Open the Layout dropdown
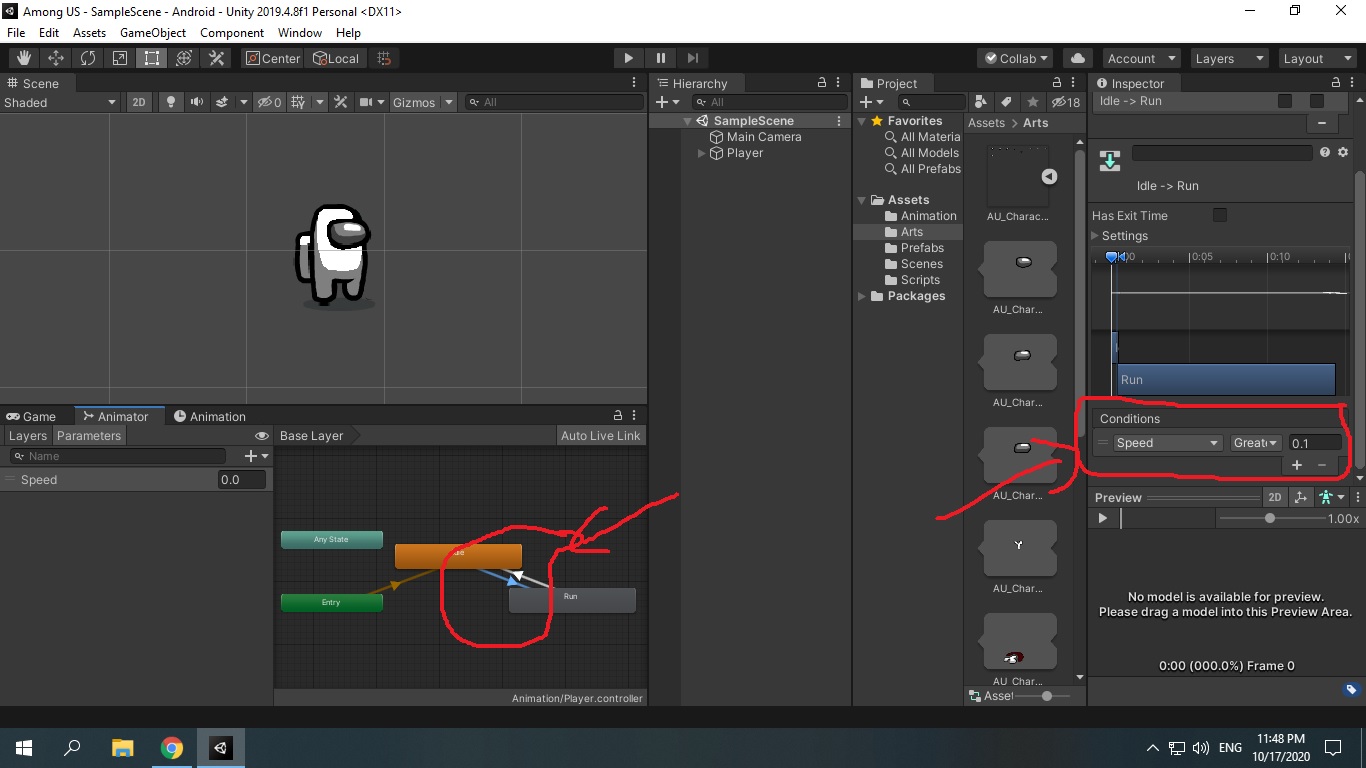Viewport: 1366px width, 768px height. pos(1316,58)
